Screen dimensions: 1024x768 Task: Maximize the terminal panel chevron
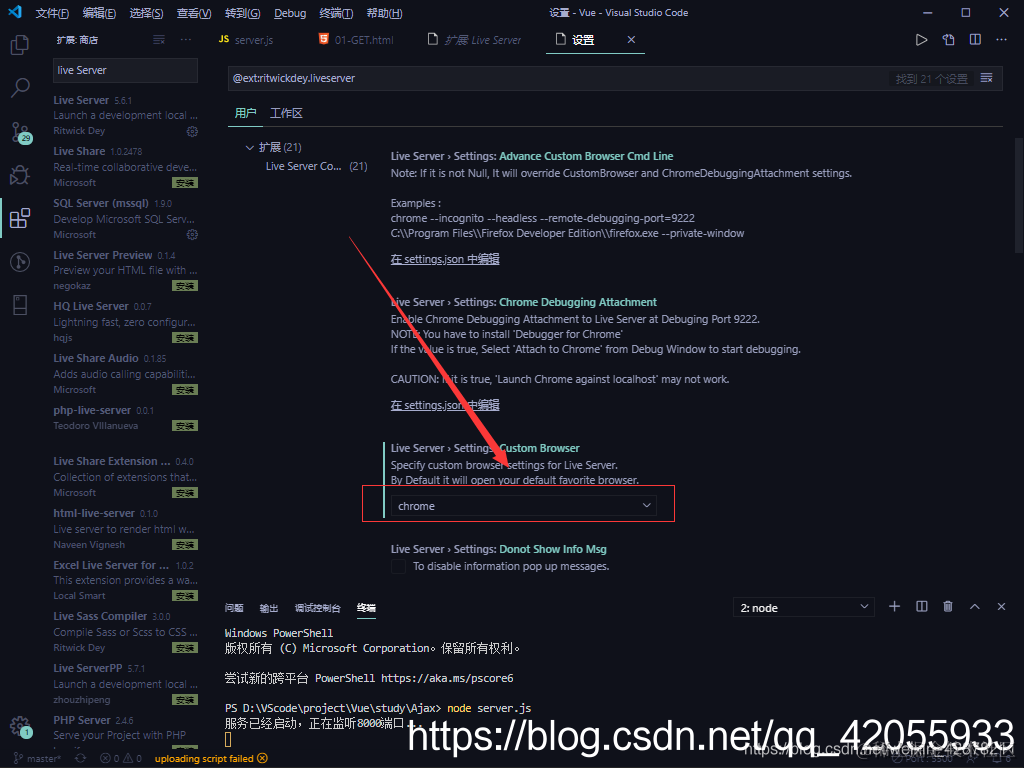(x=974, y=607)
